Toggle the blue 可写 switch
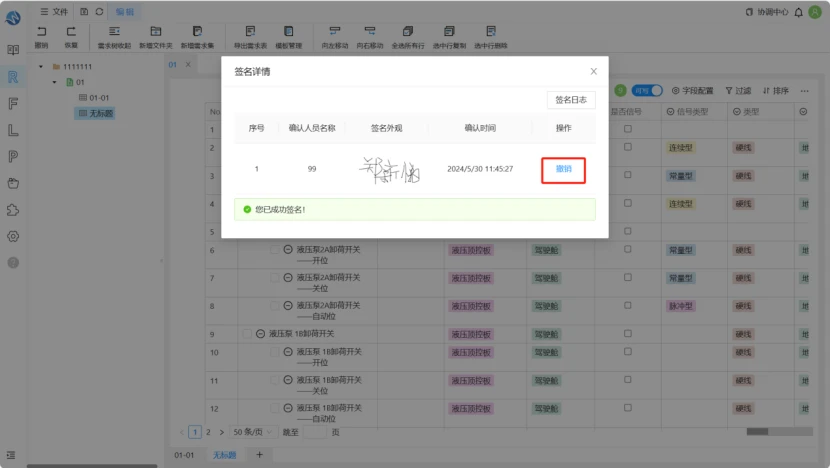The image size is (831, 468). (x=647, y=91)
